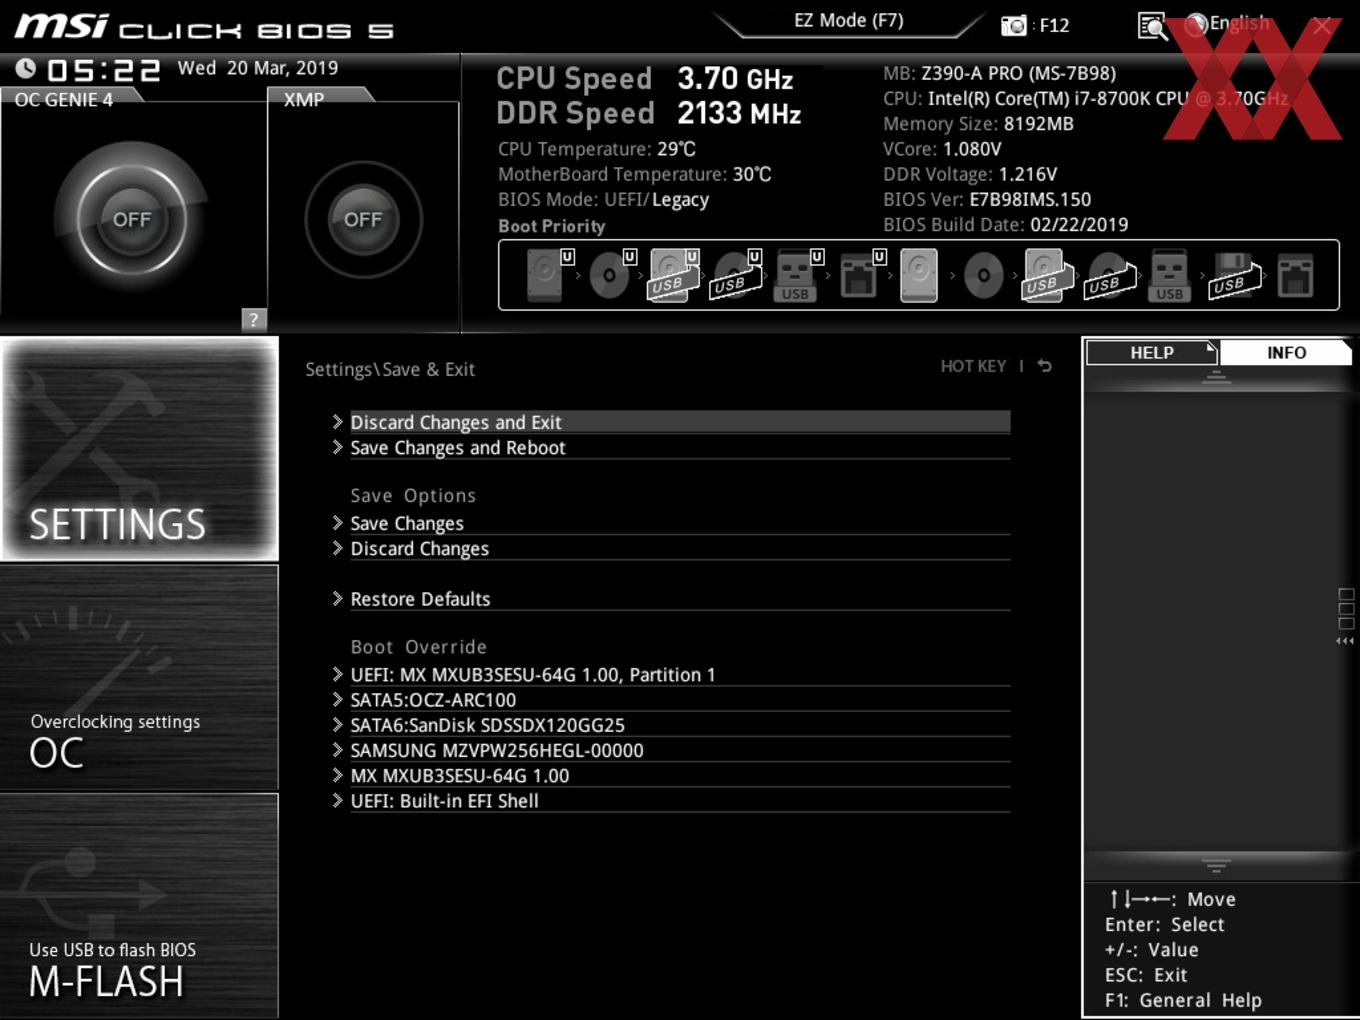Click the camera screenshot F12 icon
The image size is (1360, 1020).
[1014, 25]
